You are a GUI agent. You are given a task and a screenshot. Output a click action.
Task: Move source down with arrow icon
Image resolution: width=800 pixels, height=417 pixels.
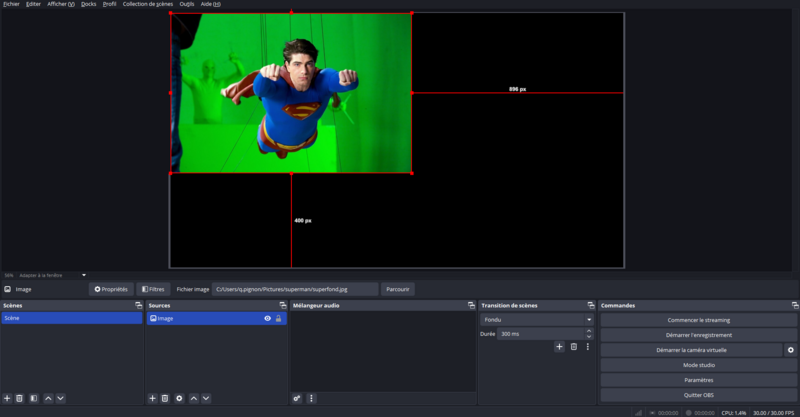click(x=206, y=398)
